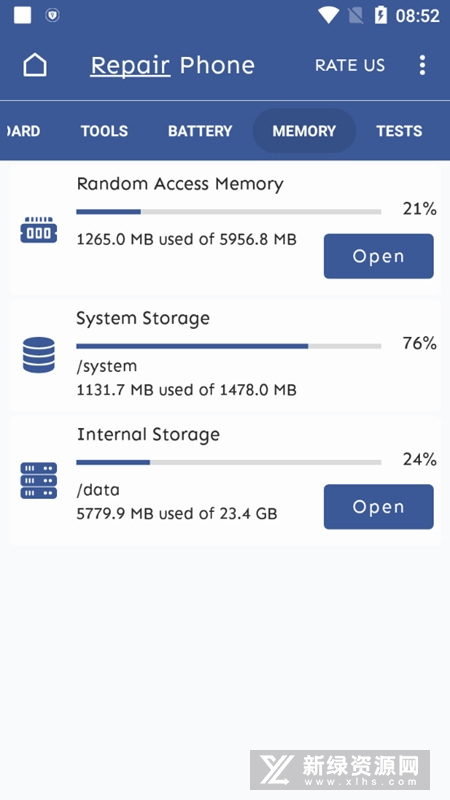Viewport: 450px width, 800px height.
Task: Tap the no-SIM status icon
Action: tap(356, 15)
